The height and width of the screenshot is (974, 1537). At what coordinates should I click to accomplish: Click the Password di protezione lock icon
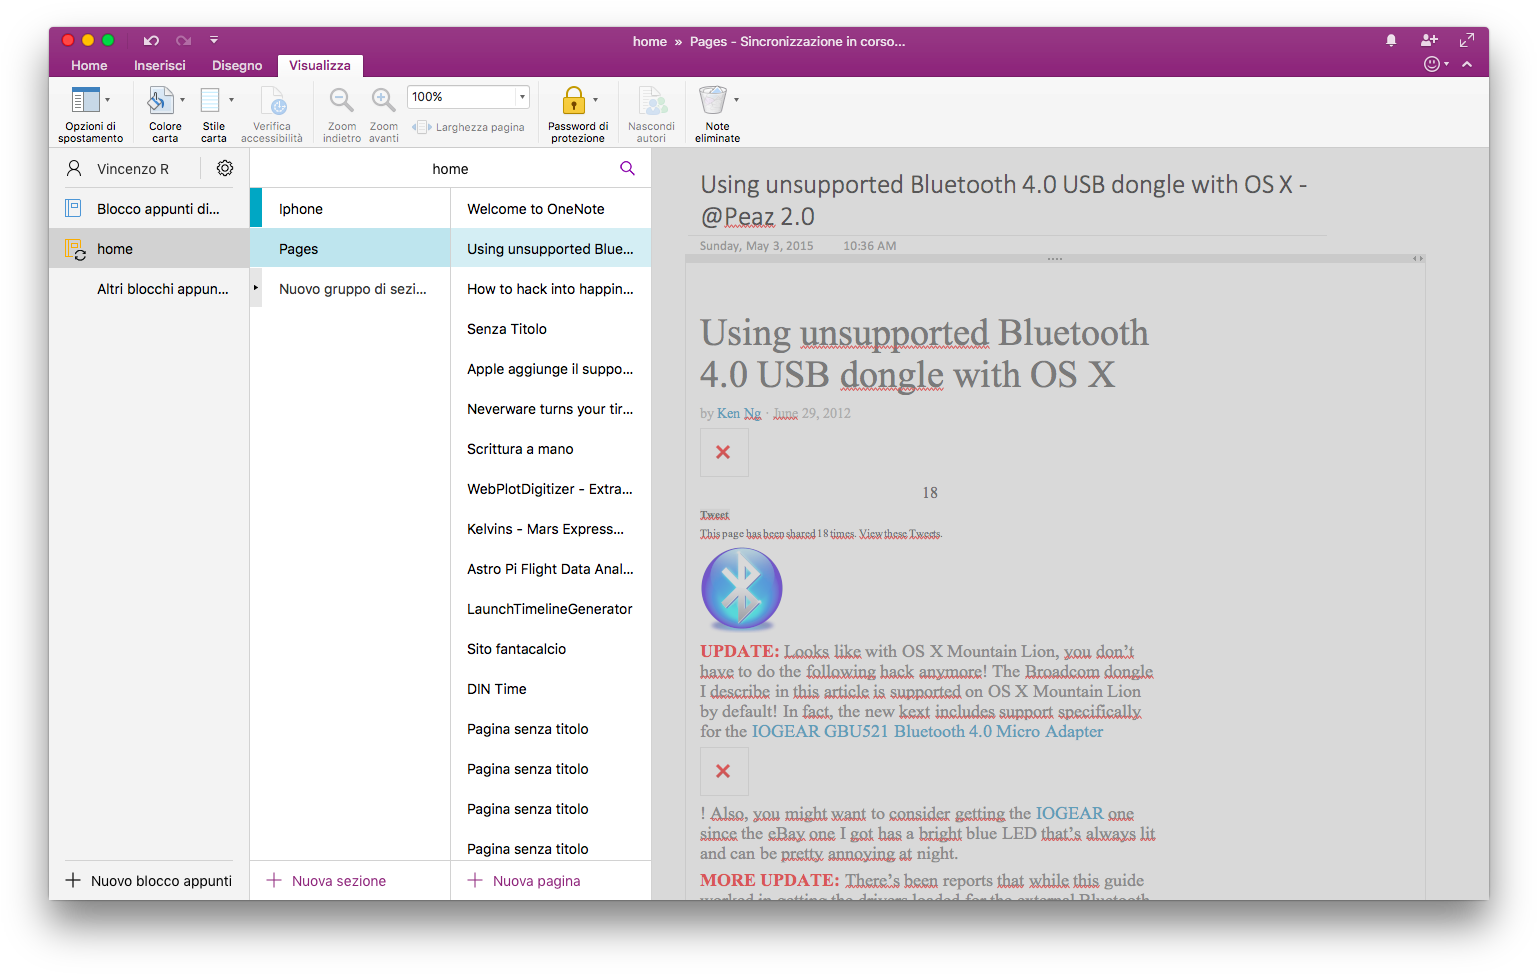tap(574, 100)
